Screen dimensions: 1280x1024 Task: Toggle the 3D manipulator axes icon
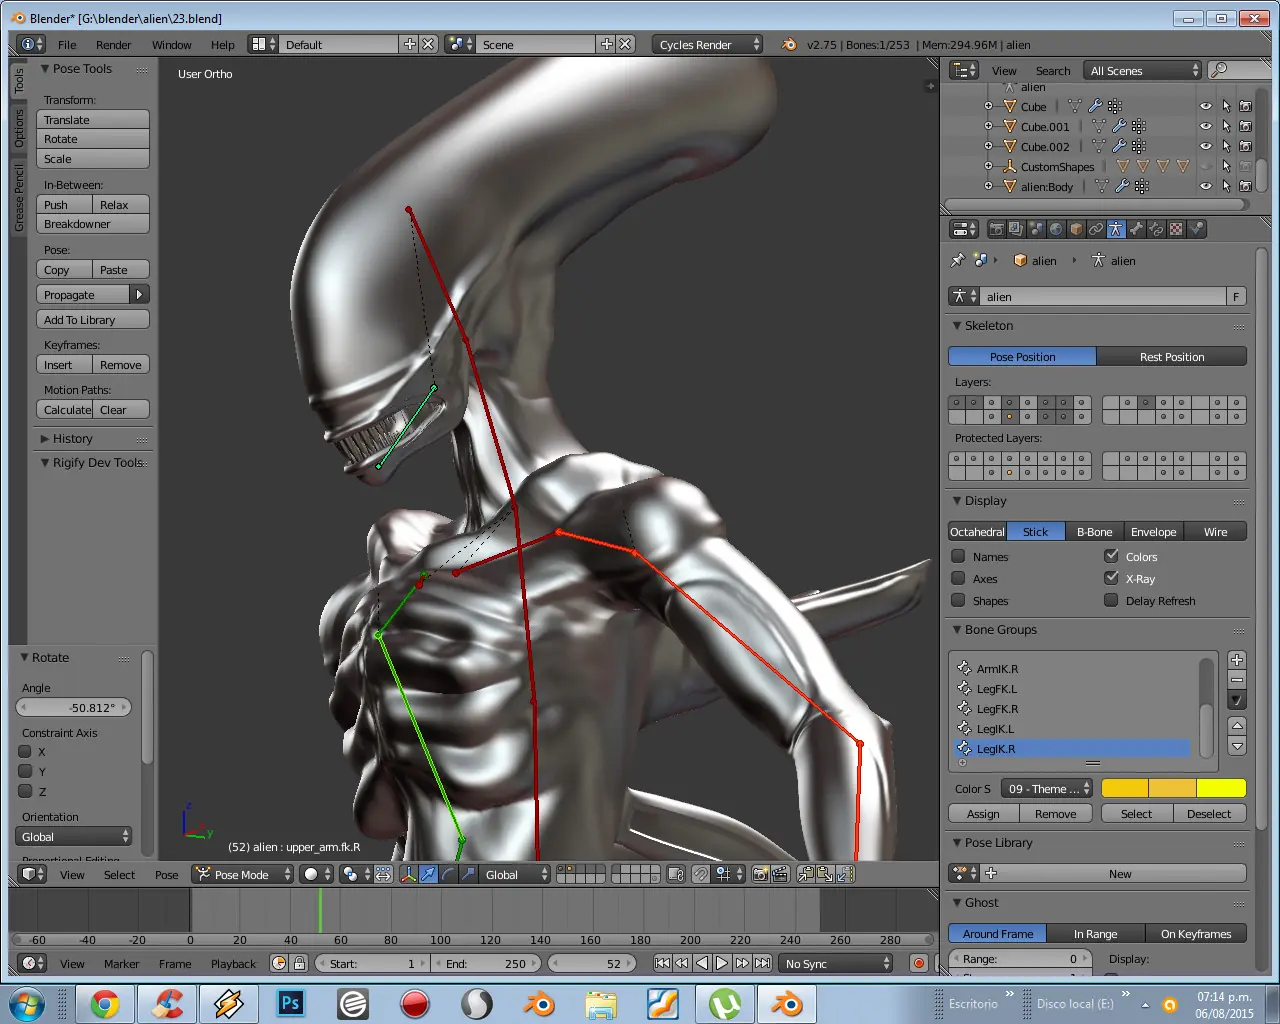point(408,874)
